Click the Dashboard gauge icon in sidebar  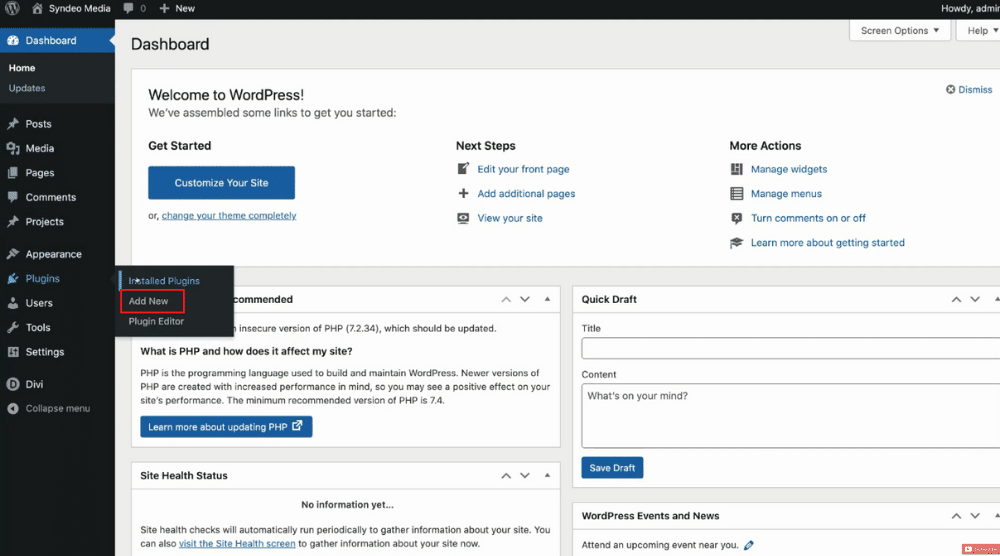13,40
